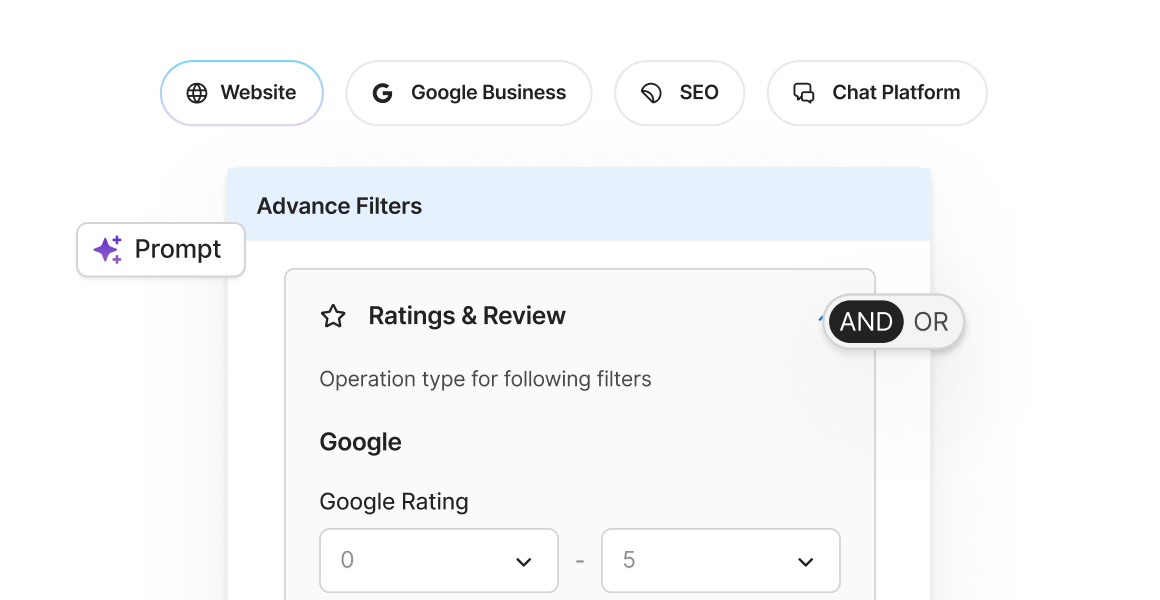Open the minimum Google Rating dropdown showing 0
The image size is (1160, 600).
(439, 560)
